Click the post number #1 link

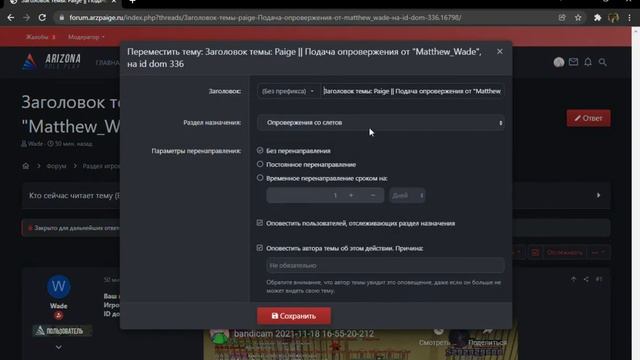[x=599, y=279]
